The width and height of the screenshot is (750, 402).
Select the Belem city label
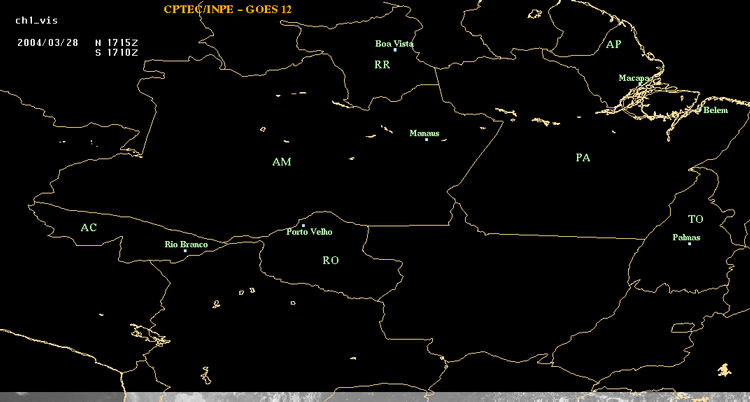click(x=715, y=111)
